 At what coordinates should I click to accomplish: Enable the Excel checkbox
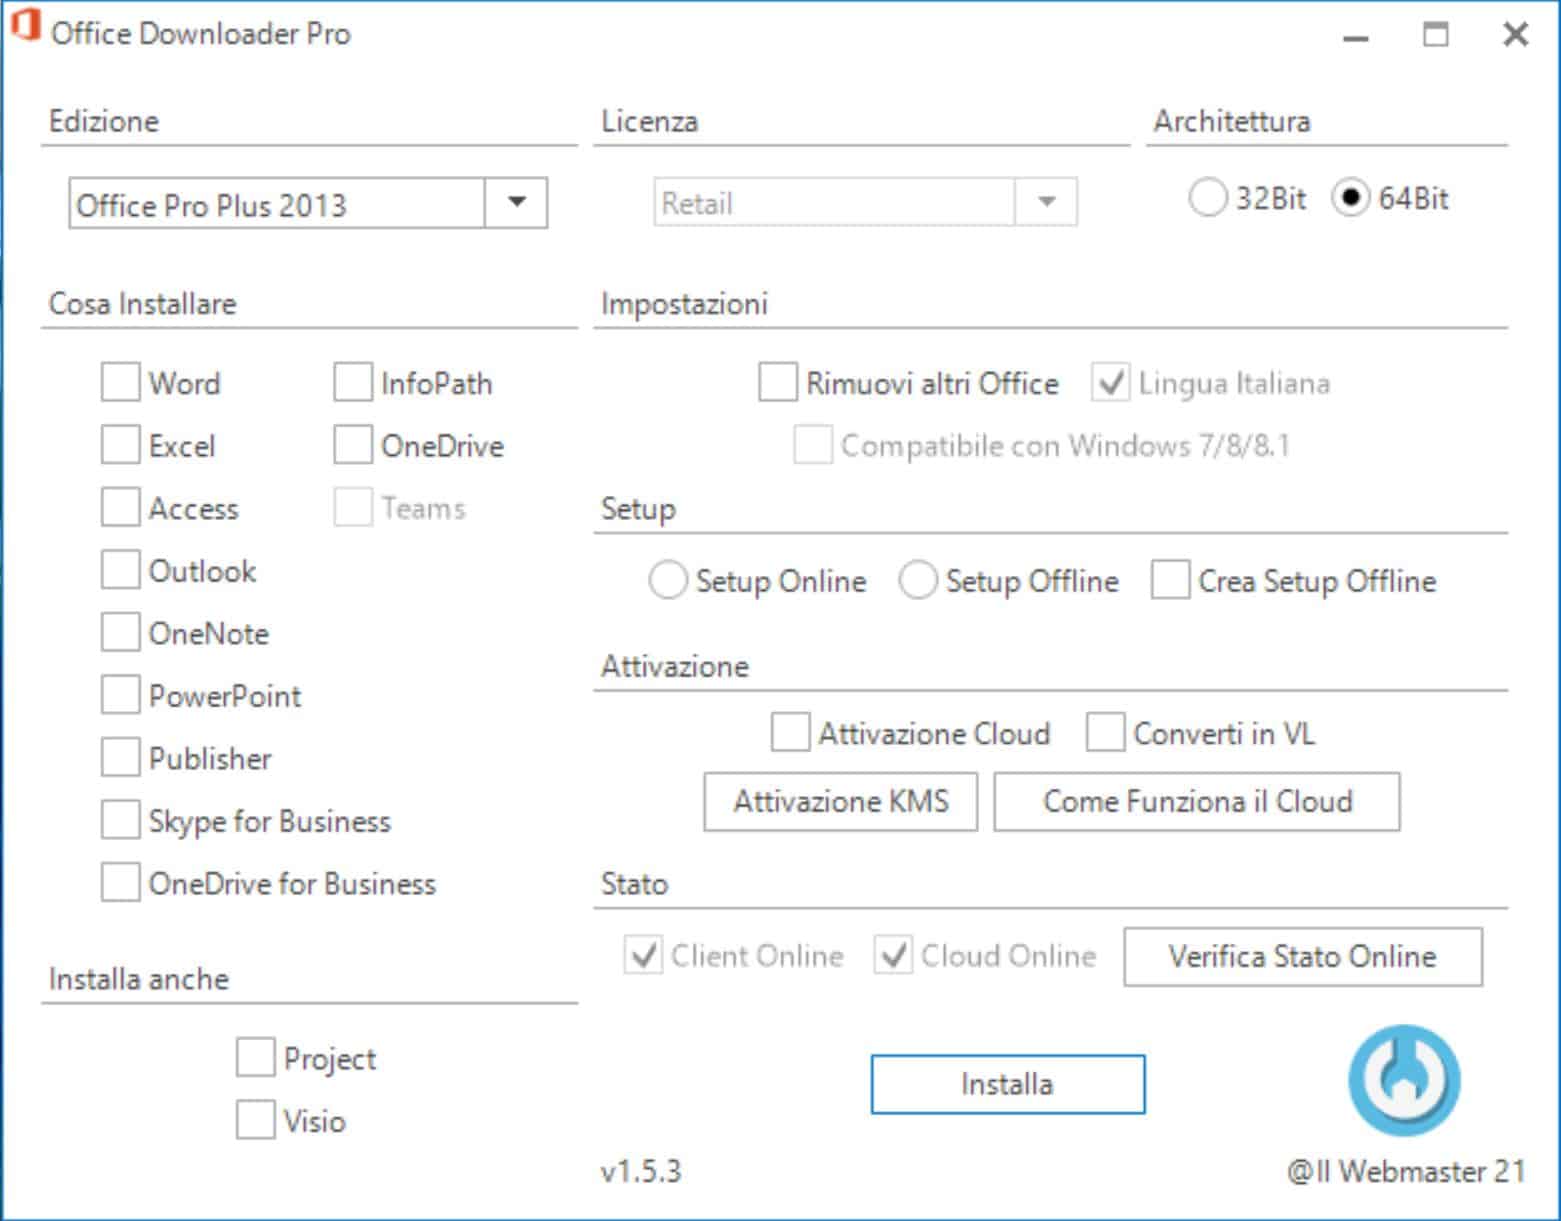pyautogui.click(x=120, y=445)
